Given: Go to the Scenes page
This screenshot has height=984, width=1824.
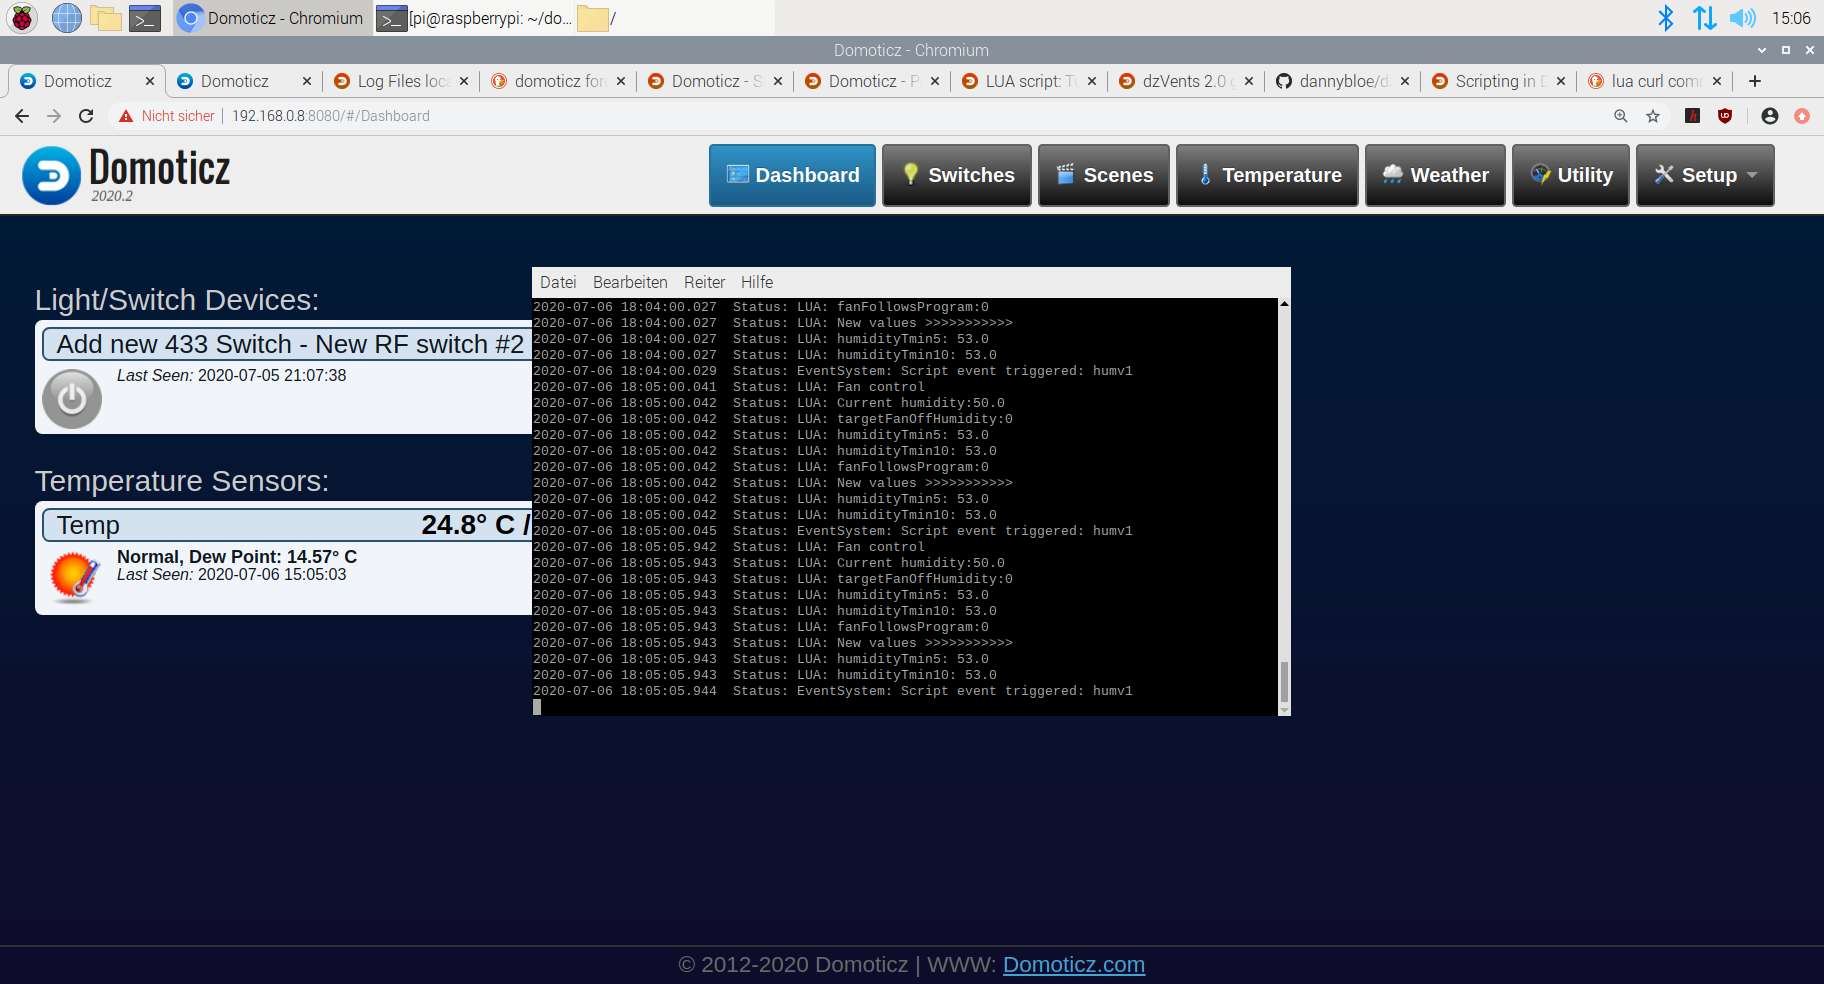Looking at the screenshot, I should point(1104,175).
